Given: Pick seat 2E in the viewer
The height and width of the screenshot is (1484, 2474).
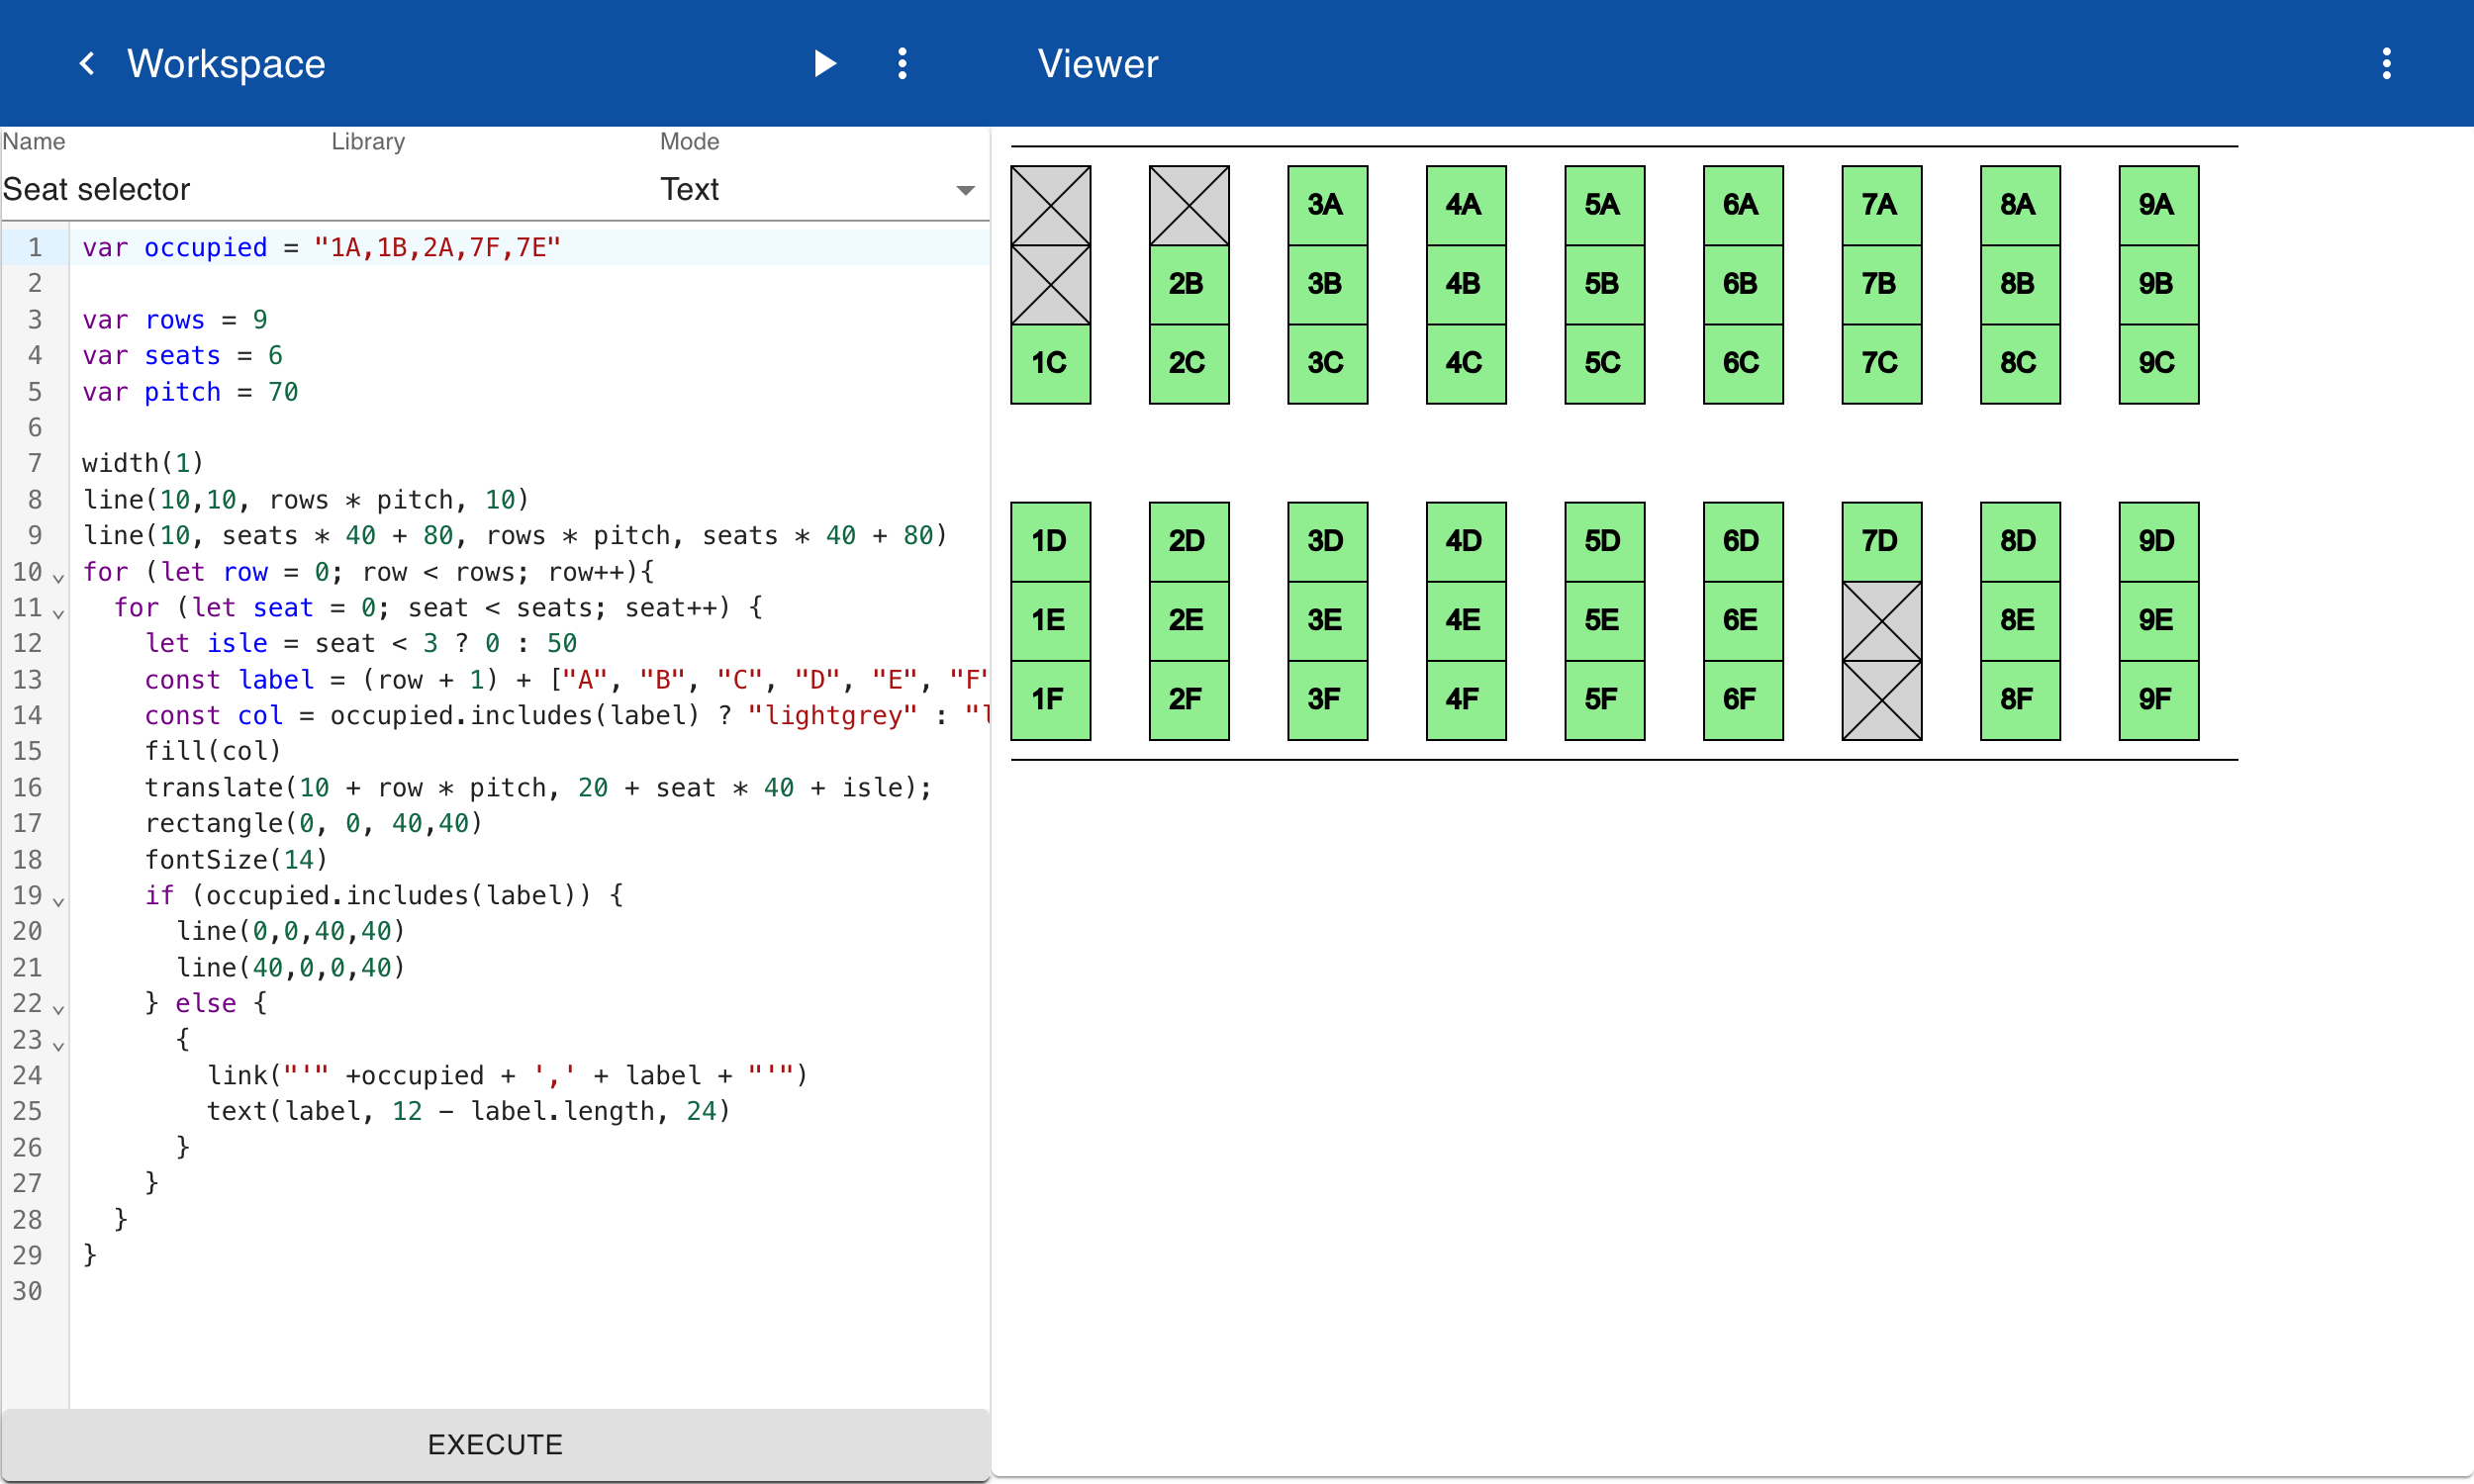Looking at the screenshot, I should (x=1188, y=620).
